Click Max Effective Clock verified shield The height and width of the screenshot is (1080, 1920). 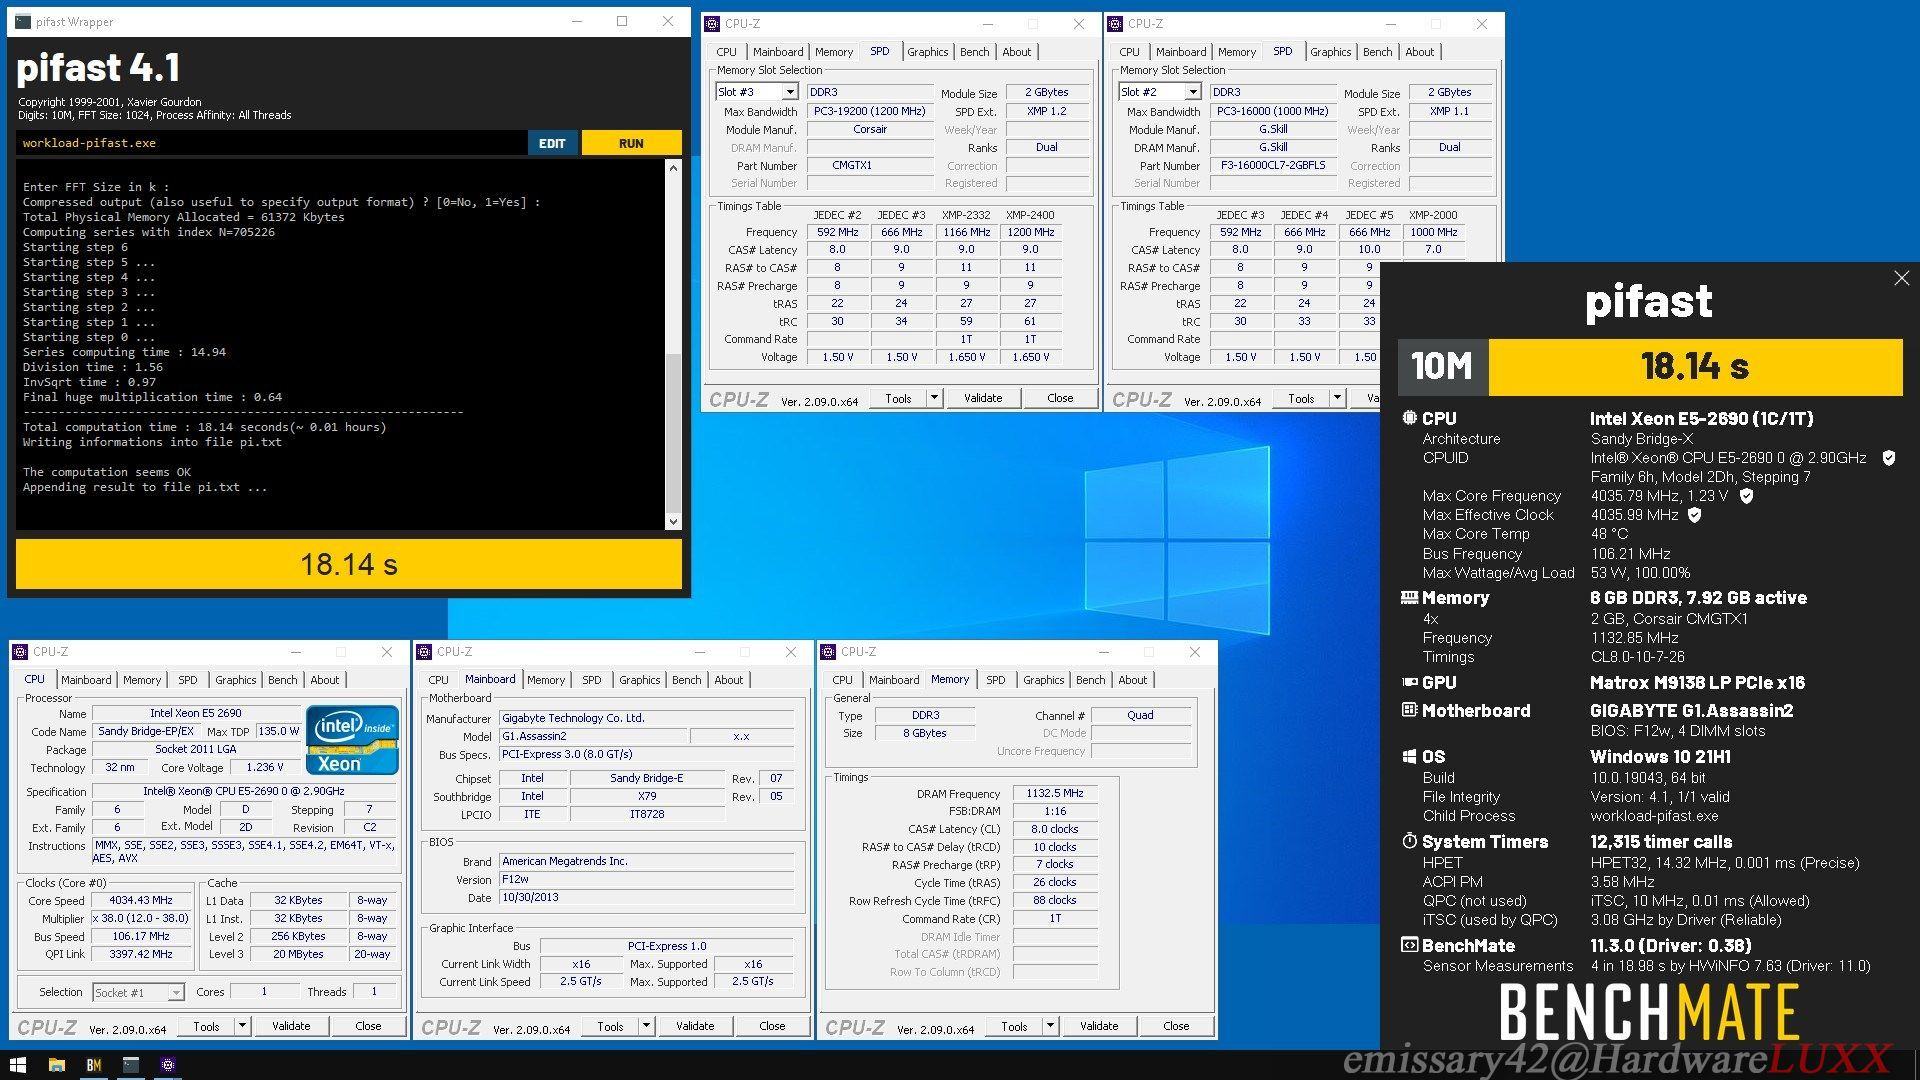click(x=1694, y=515)
